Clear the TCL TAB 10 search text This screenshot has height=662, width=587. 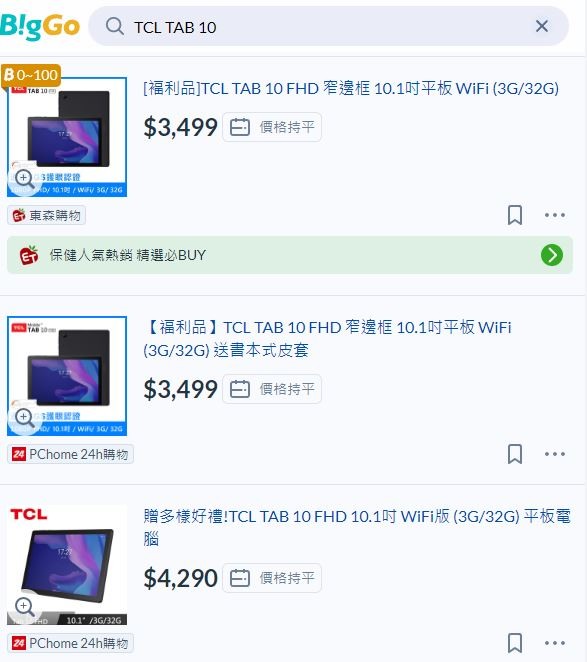[x=541, y=26]
